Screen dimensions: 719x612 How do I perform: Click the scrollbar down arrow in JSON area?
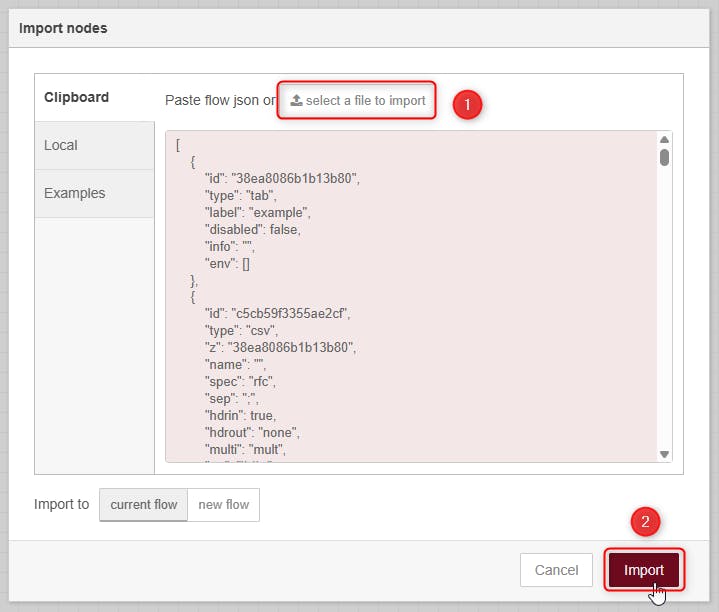664,454
